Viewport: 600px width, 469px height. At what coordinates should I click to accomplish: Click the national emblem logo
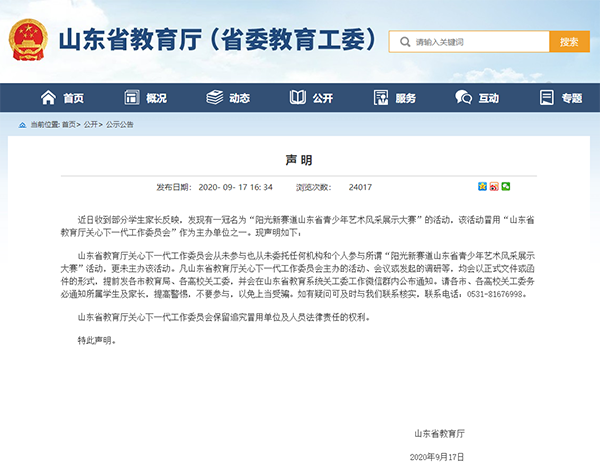point(30,41)
